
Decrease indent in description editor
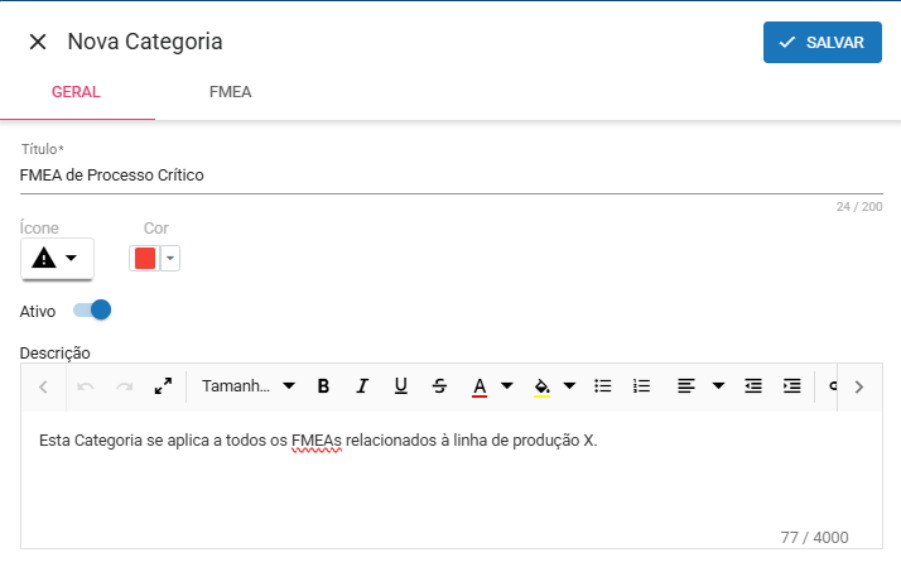[x=753, y=386]
